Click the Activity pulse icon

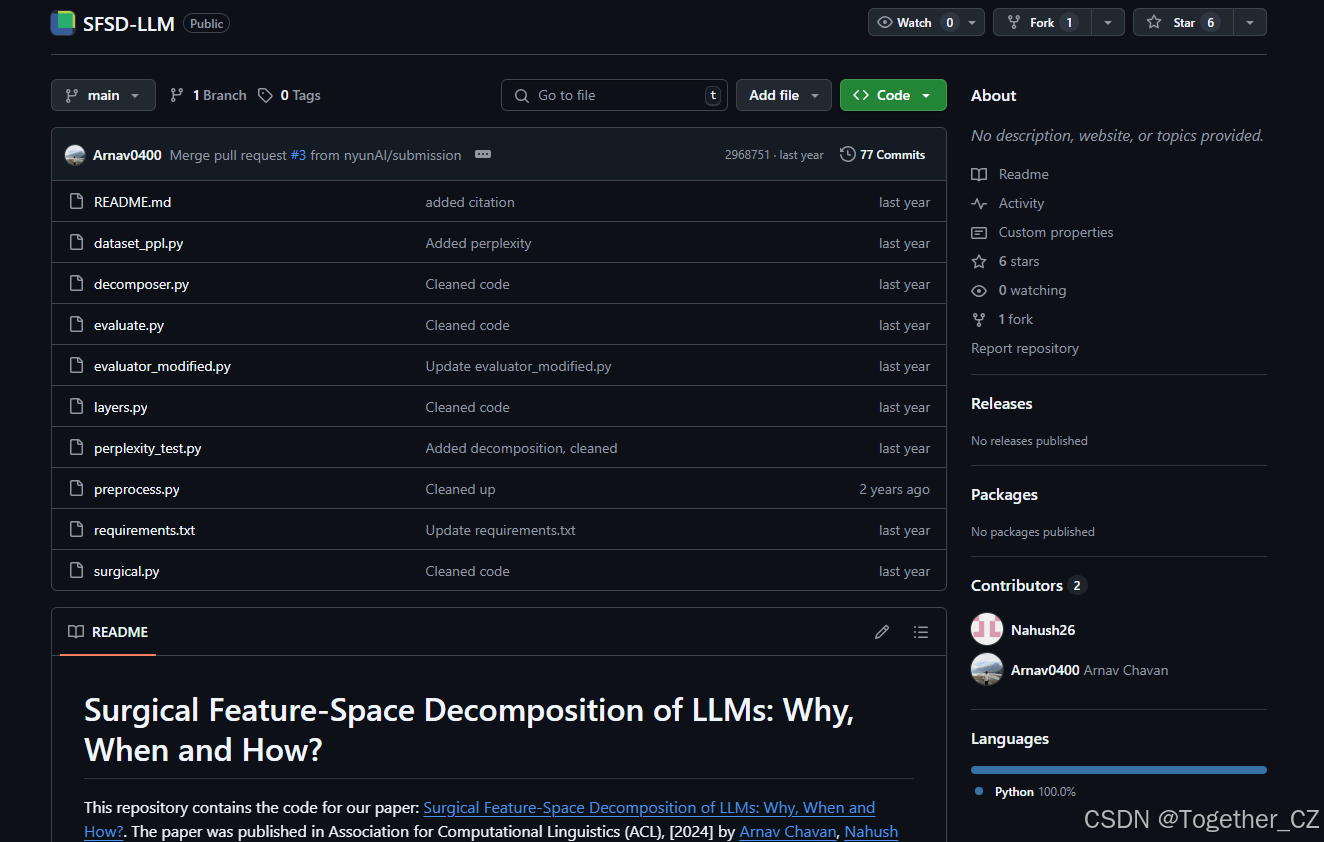[x=978, y=203]
